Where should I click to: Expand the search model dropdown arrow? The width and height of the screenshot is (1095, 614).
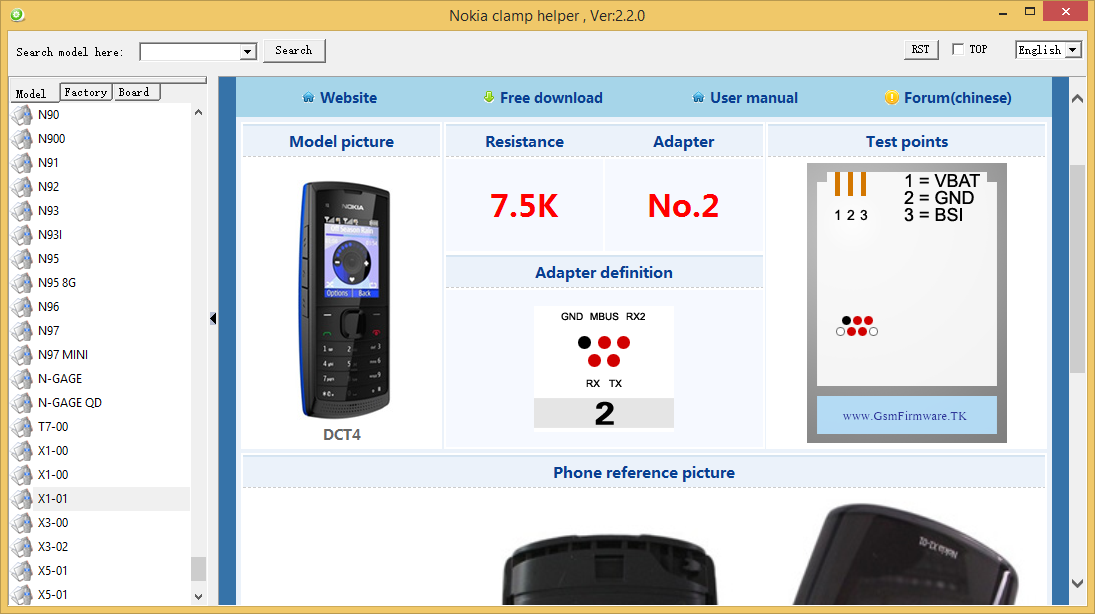247,52
